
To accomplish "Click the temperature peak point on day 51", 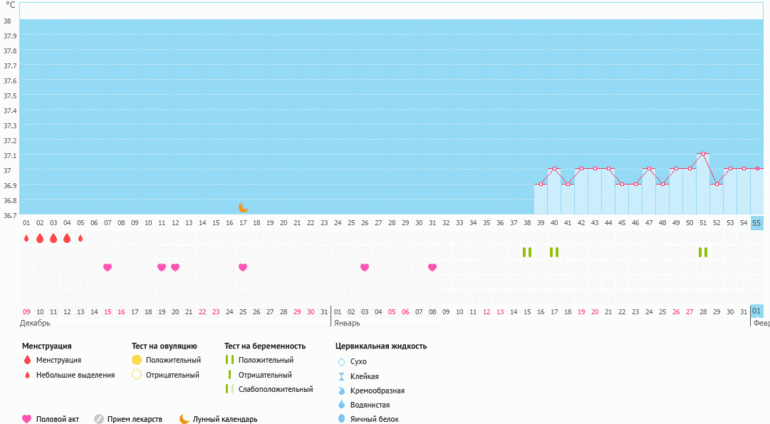I will [x=703, y=154].
